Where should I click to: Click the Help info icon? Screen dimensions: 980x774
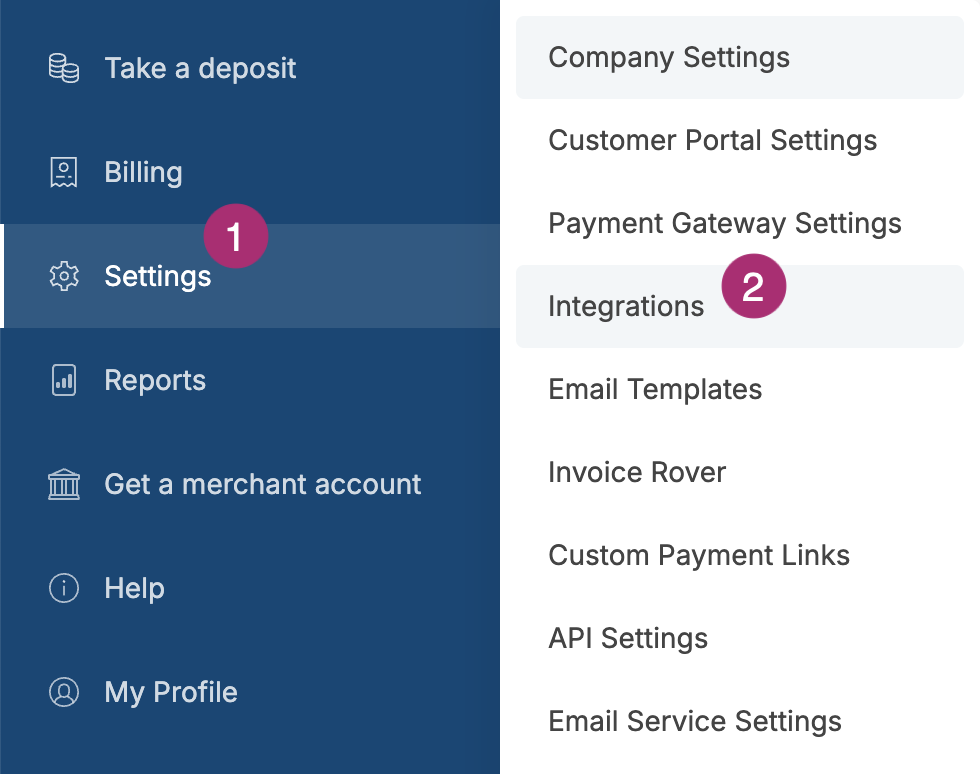63,588
